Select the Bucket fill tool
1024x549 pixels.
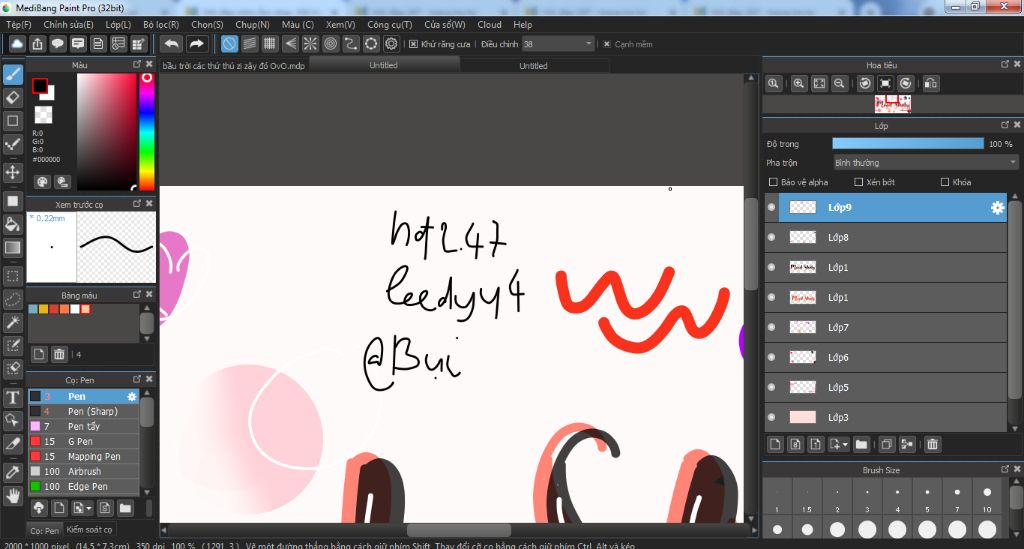pyautogui.click(x=12, y=225)
